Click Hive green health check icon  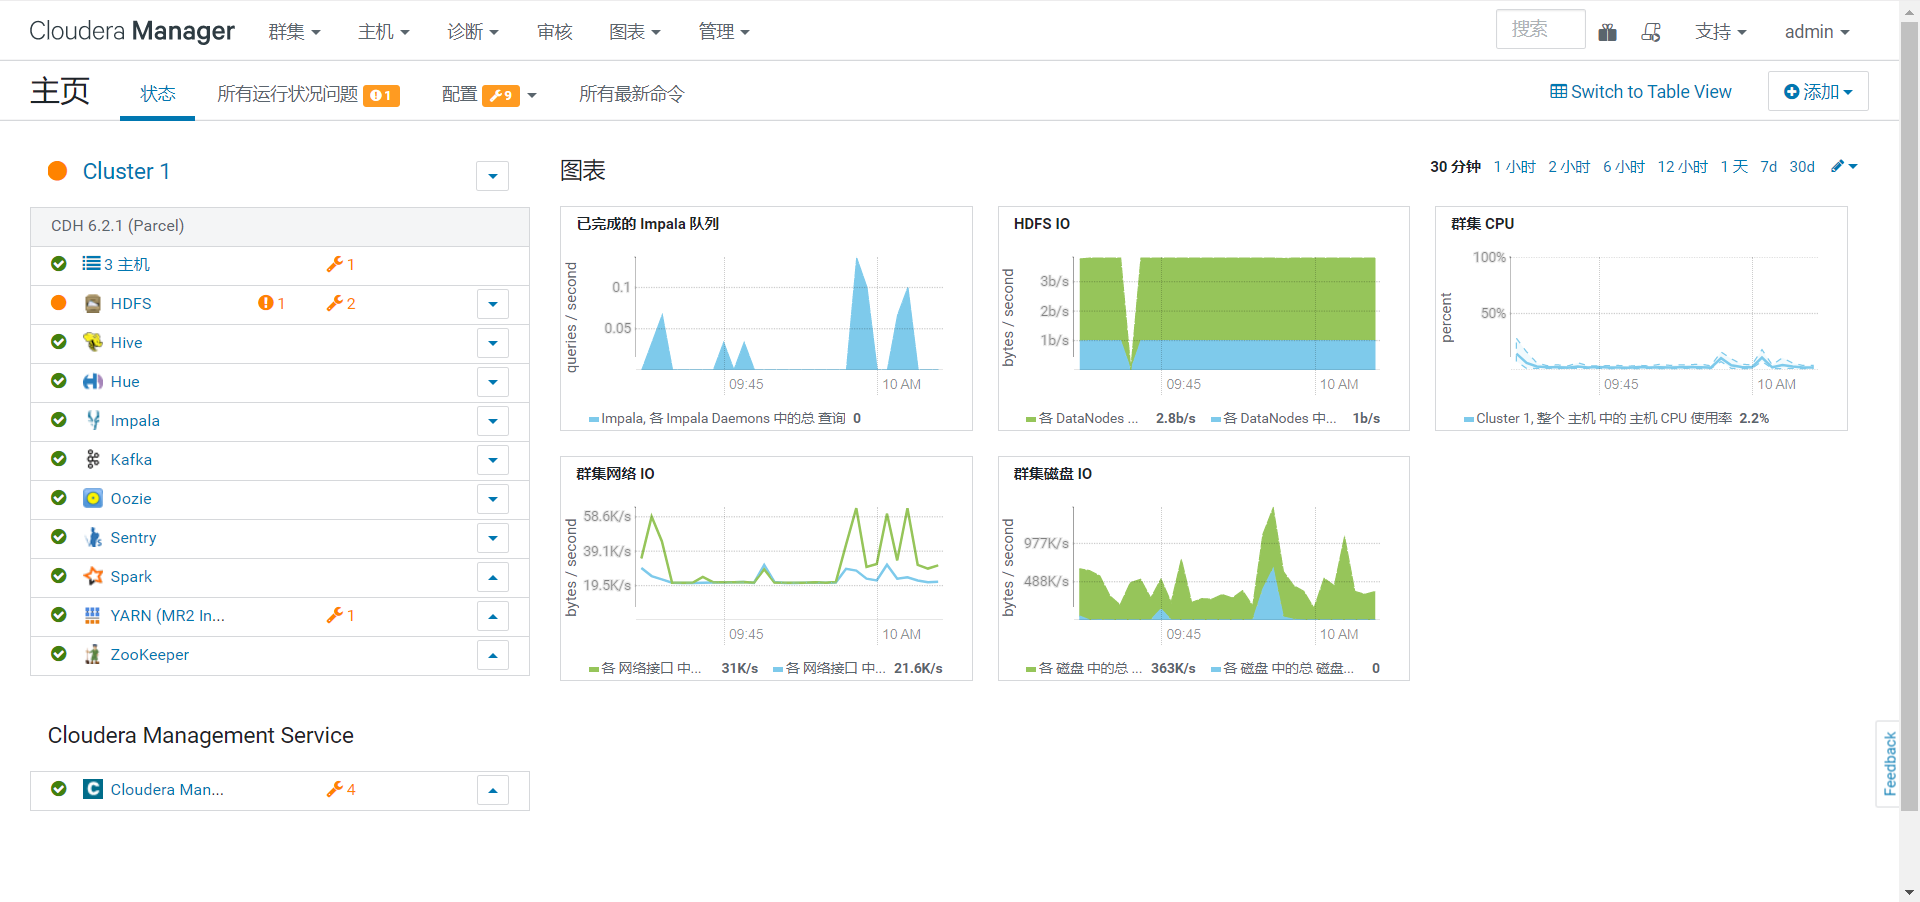(59, 342)
